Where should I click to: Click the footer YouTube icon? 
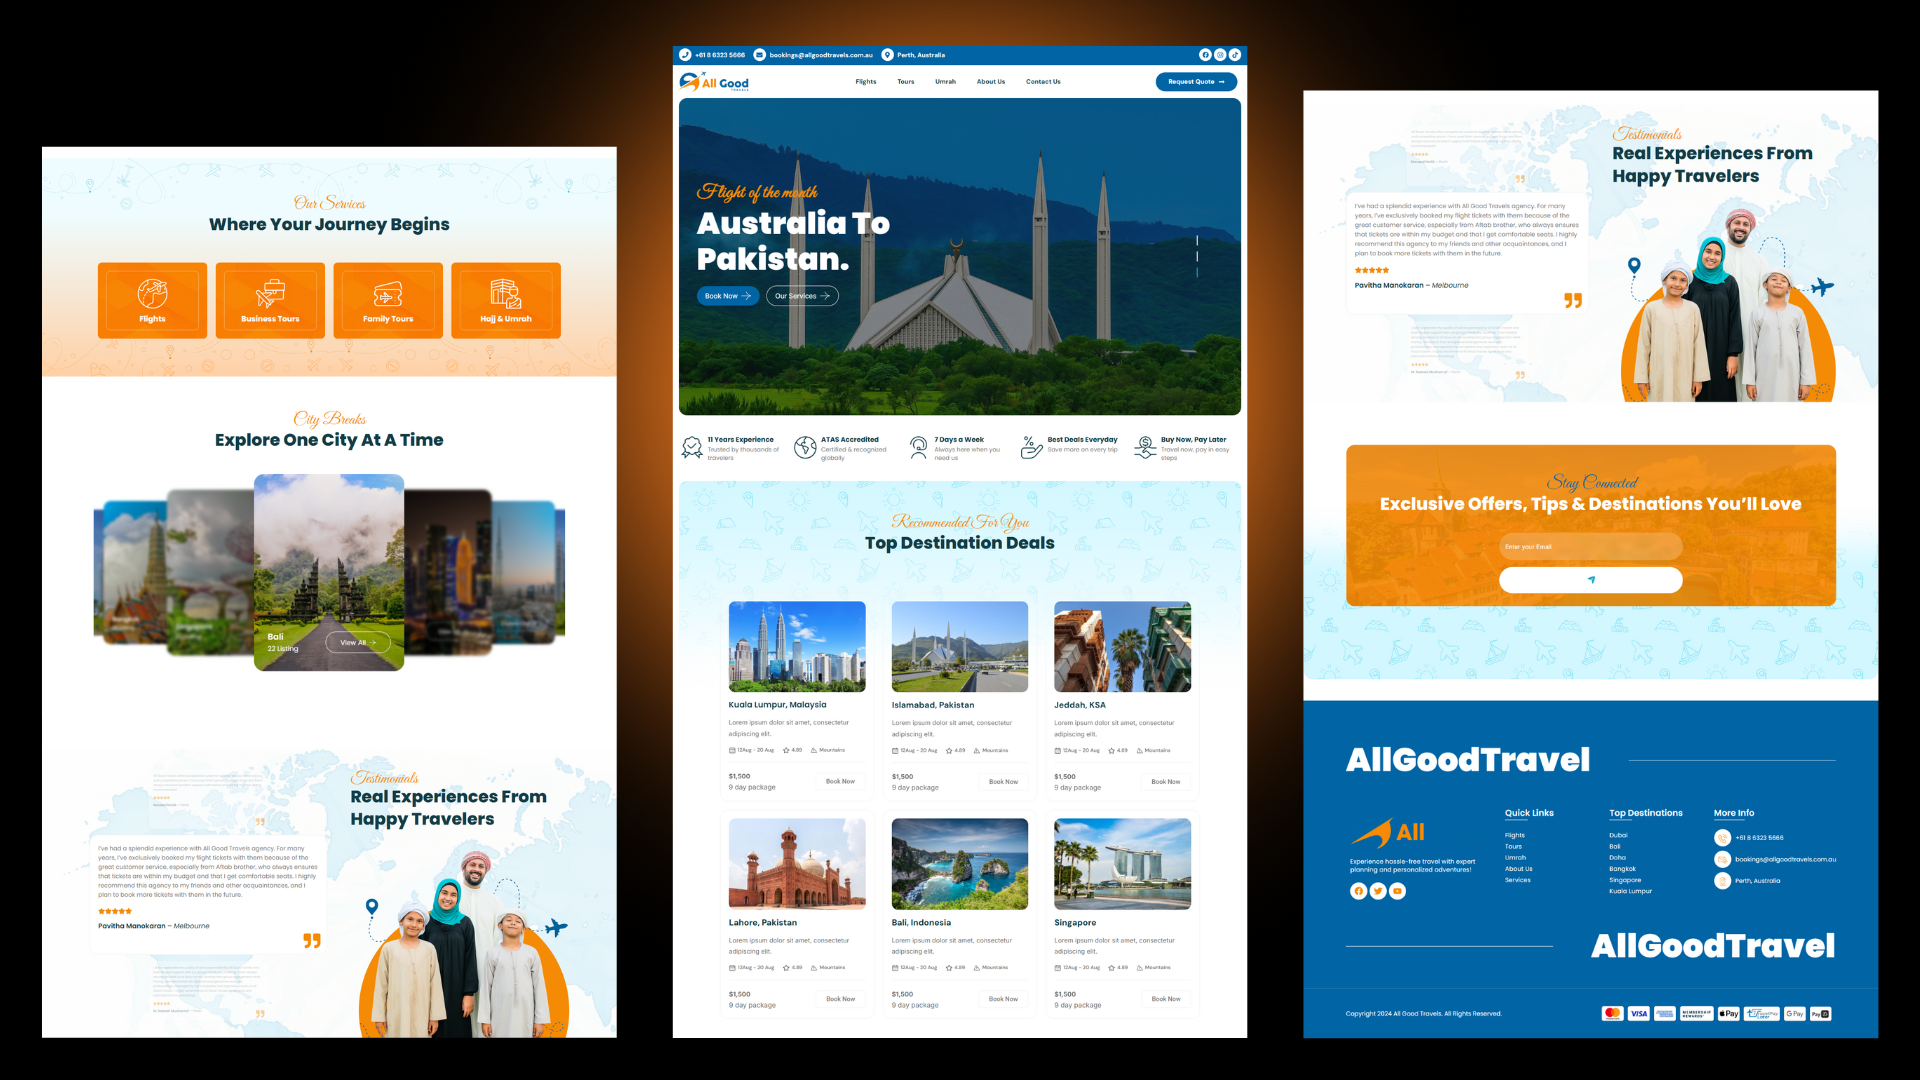point(1398,891)
